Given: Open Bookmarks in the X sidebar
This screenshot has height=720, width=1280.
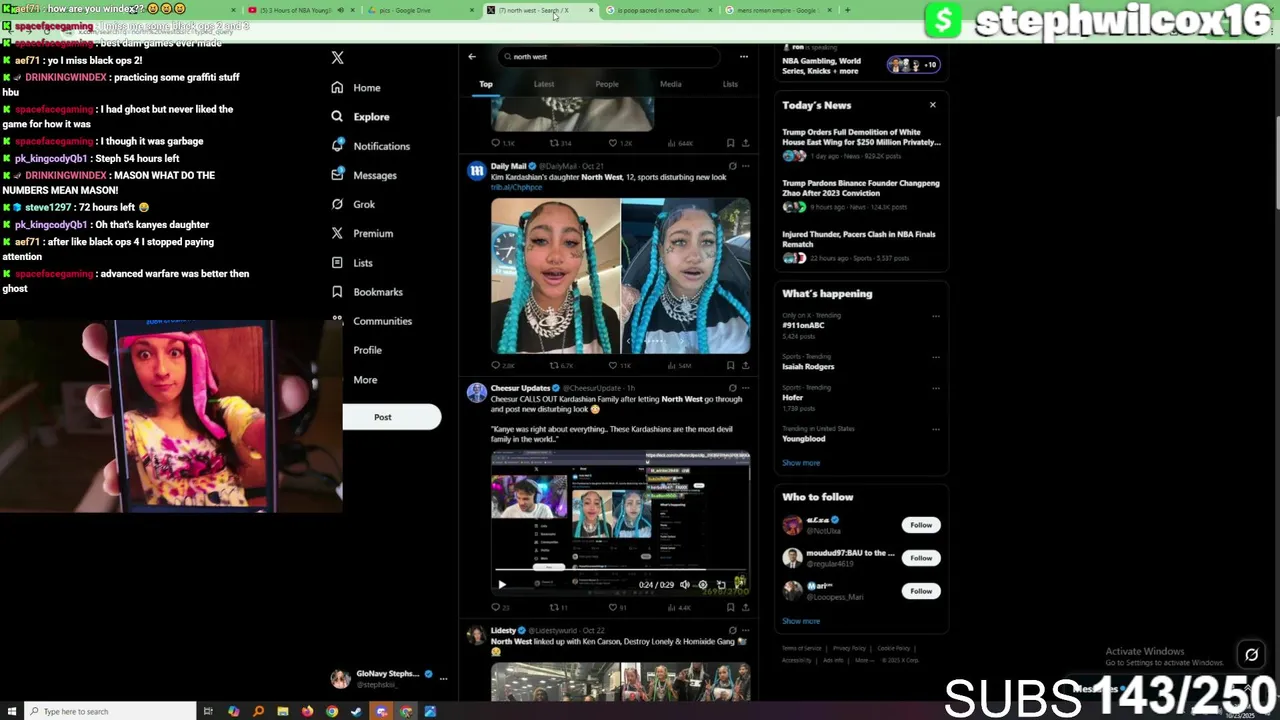Looking at the screenshot, I should point(366,292).
